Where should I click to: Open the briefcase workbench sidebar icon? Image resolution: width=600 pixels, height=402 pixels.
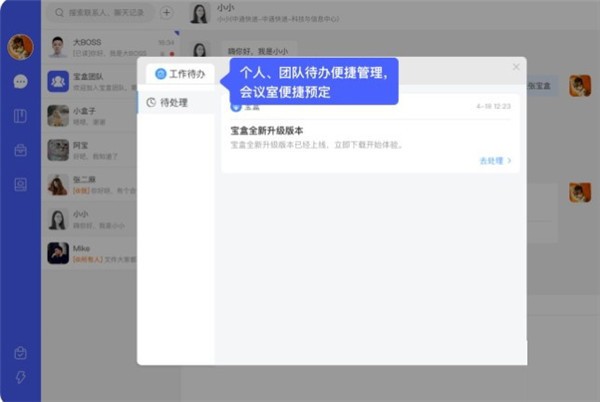tap(20, 150)
